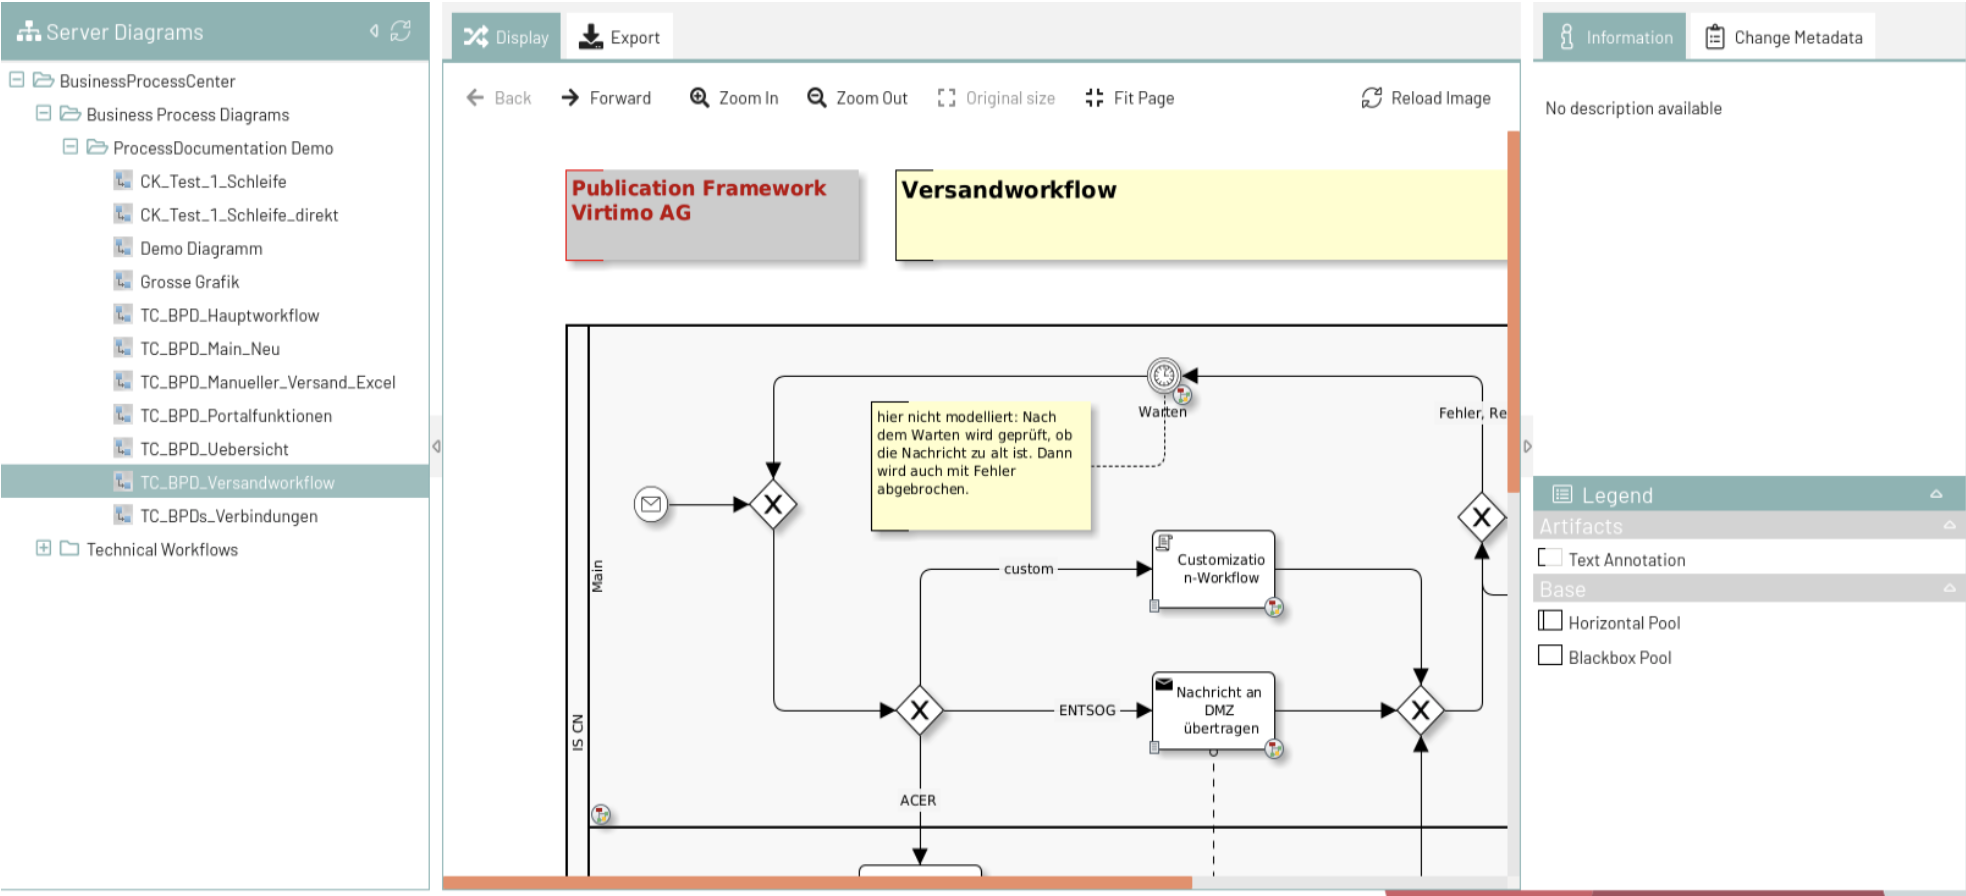Click the collapse arrow in Server Diagrams header
The height and width of the screenshot is (896, 1966).
374,31
